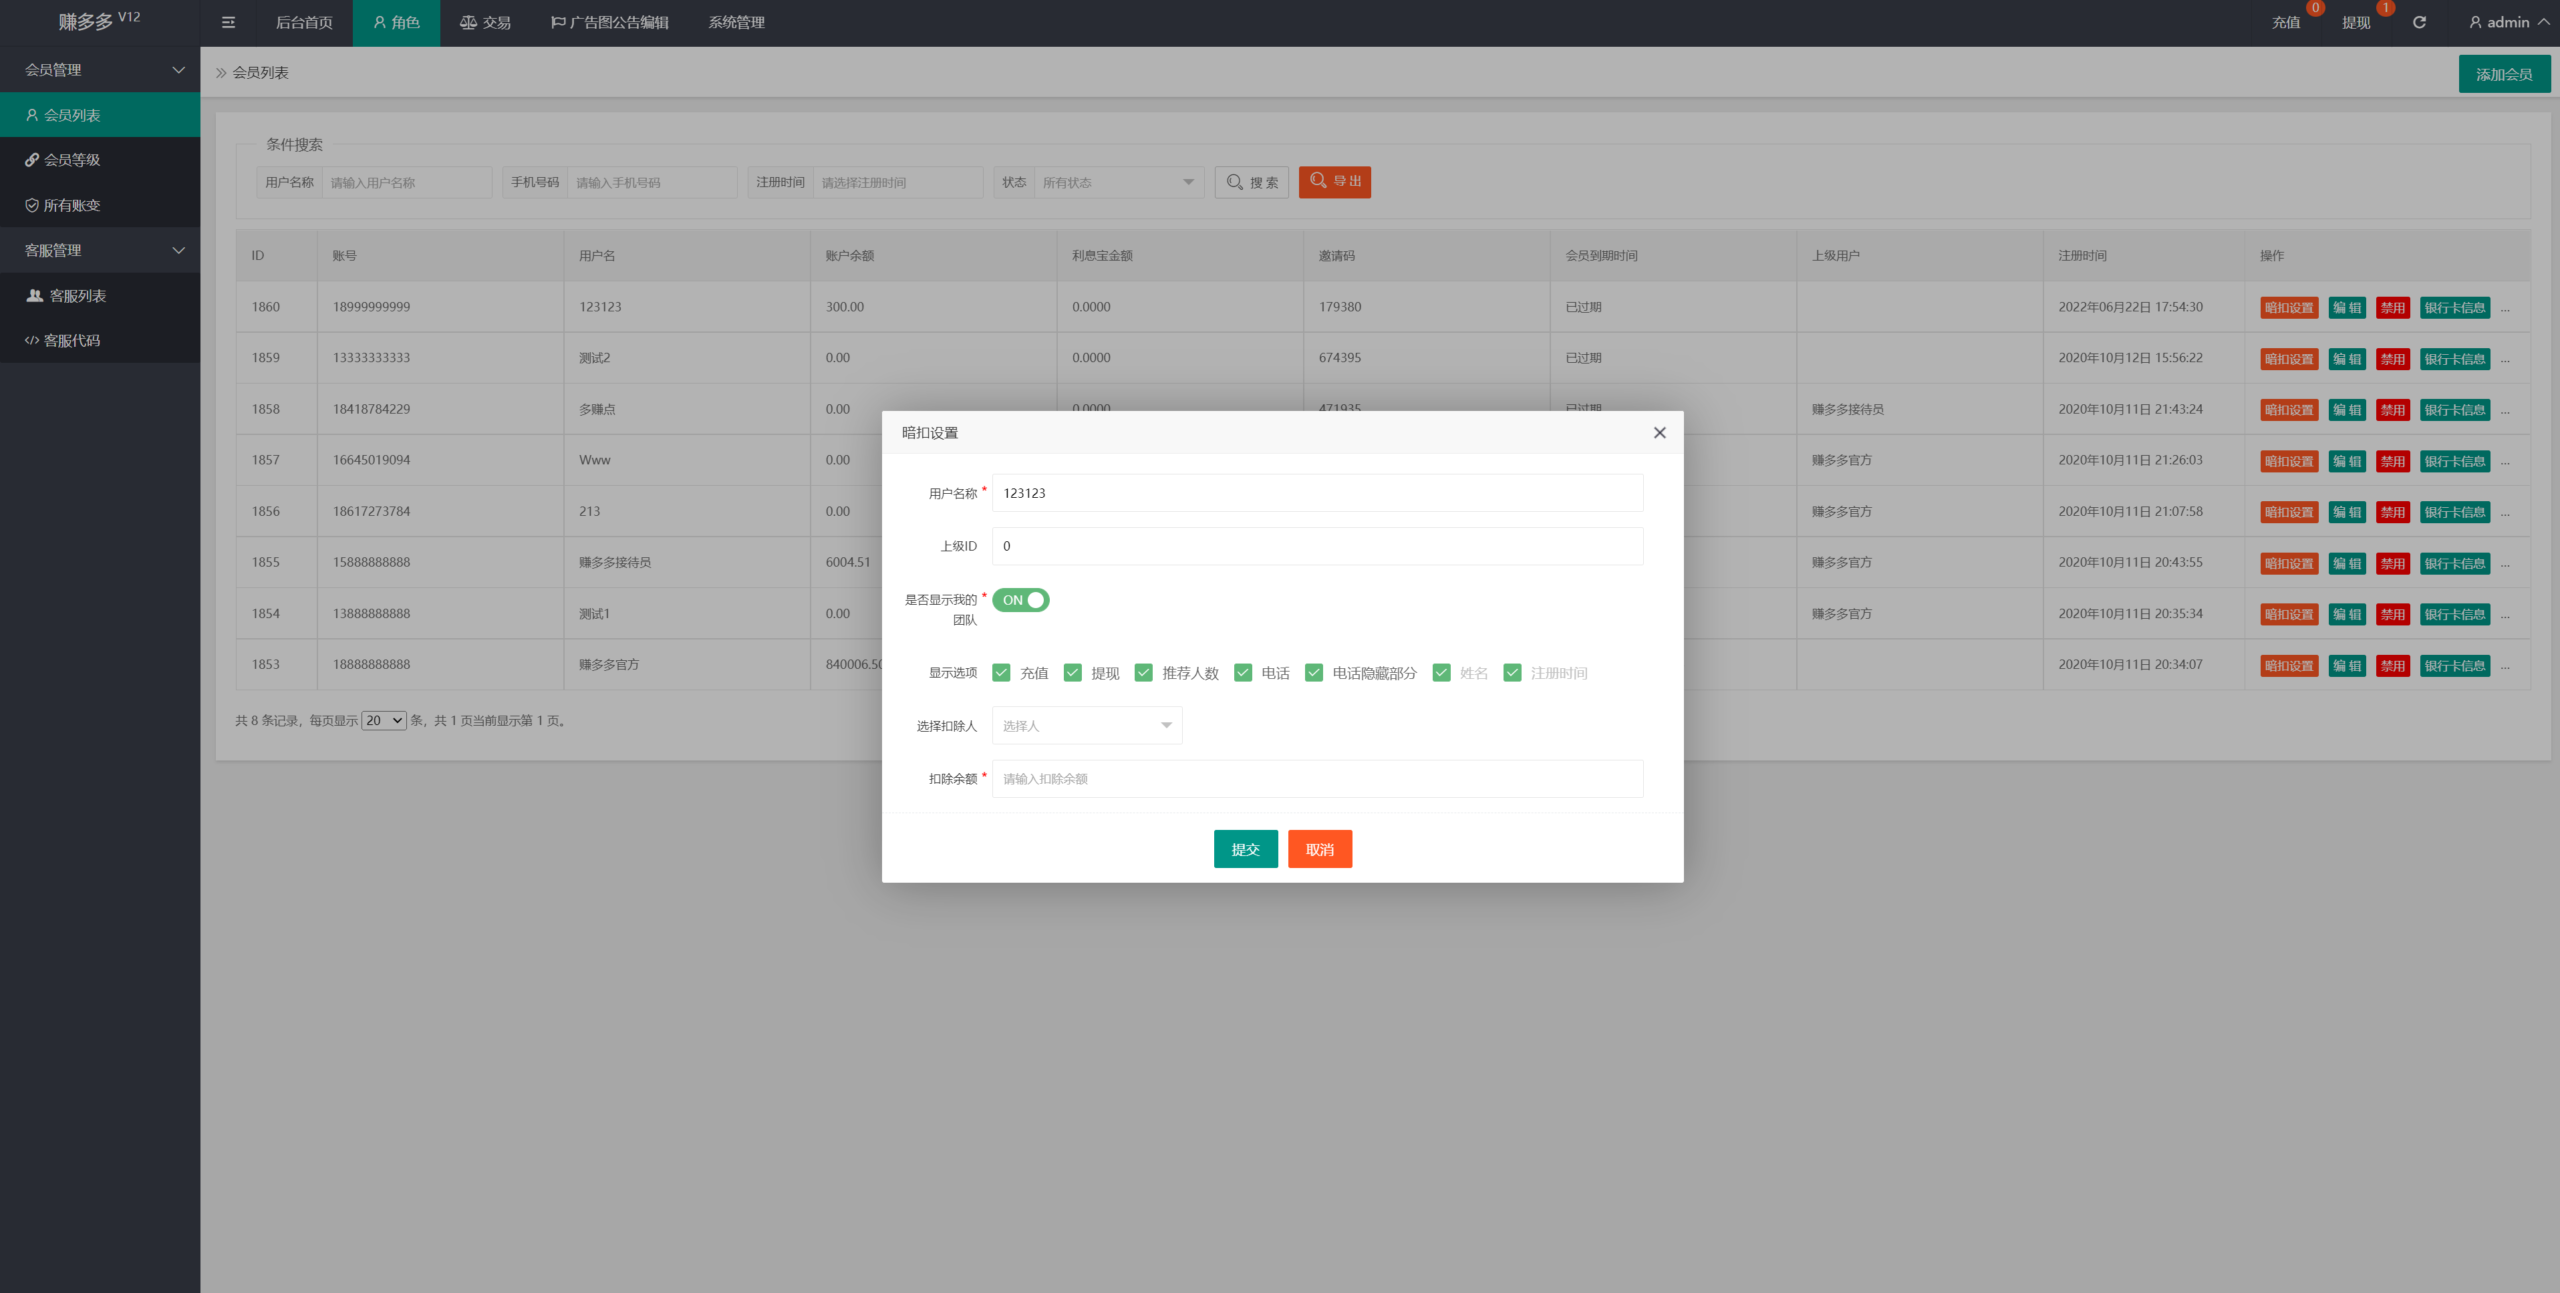The width and height of the screenshot is (2560, 1293).
Task: Collapse the 客服管理 sidebar section
Action: coord(100,251)
